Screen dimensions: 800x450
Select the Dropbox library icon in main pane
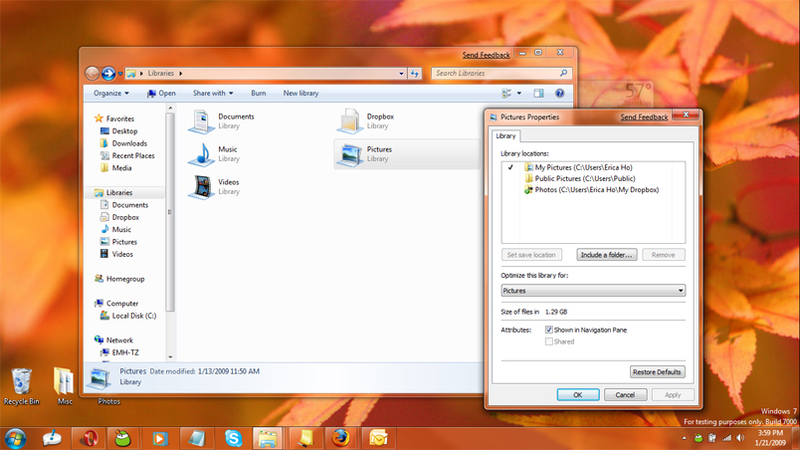click(349, 121)
